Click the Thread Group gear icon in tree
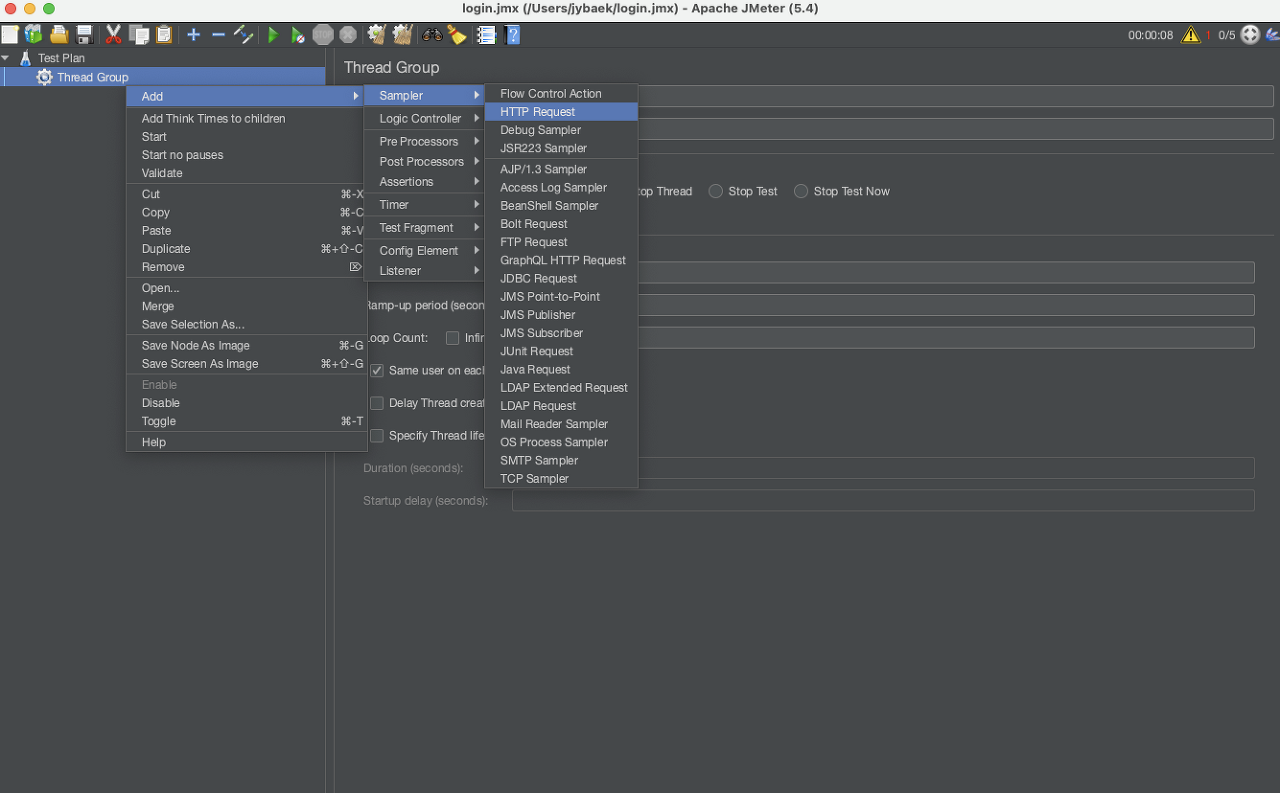Screen dimensions: 1280x793 [45, 77]
